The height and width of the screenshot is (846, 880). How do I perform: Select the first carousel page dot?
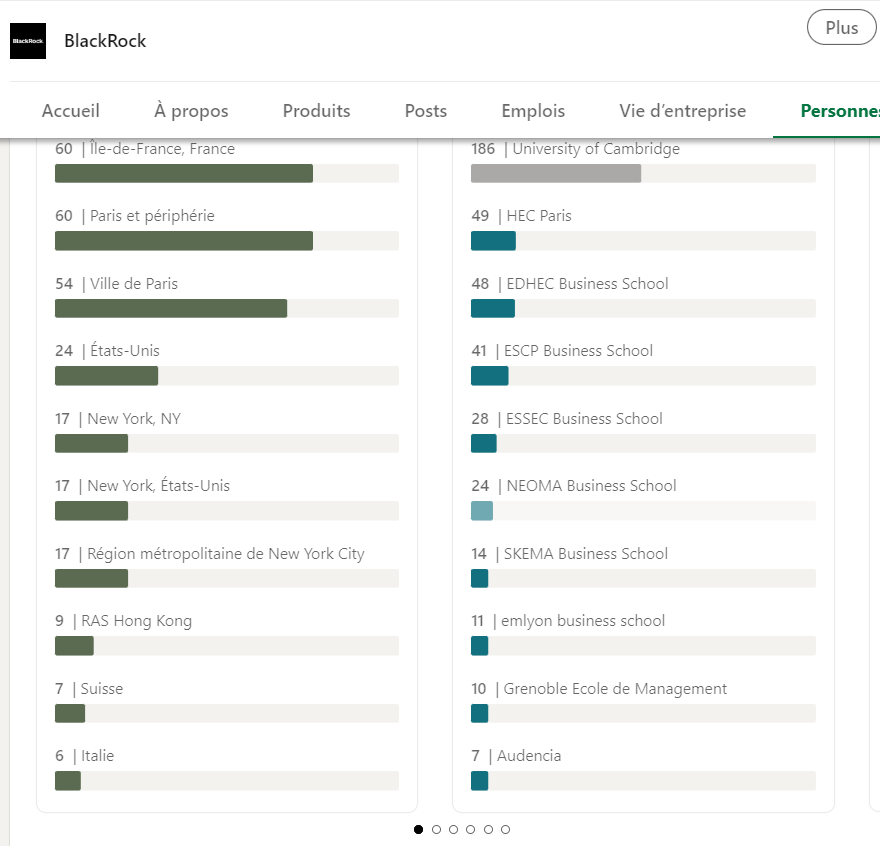tap(418, 829)
